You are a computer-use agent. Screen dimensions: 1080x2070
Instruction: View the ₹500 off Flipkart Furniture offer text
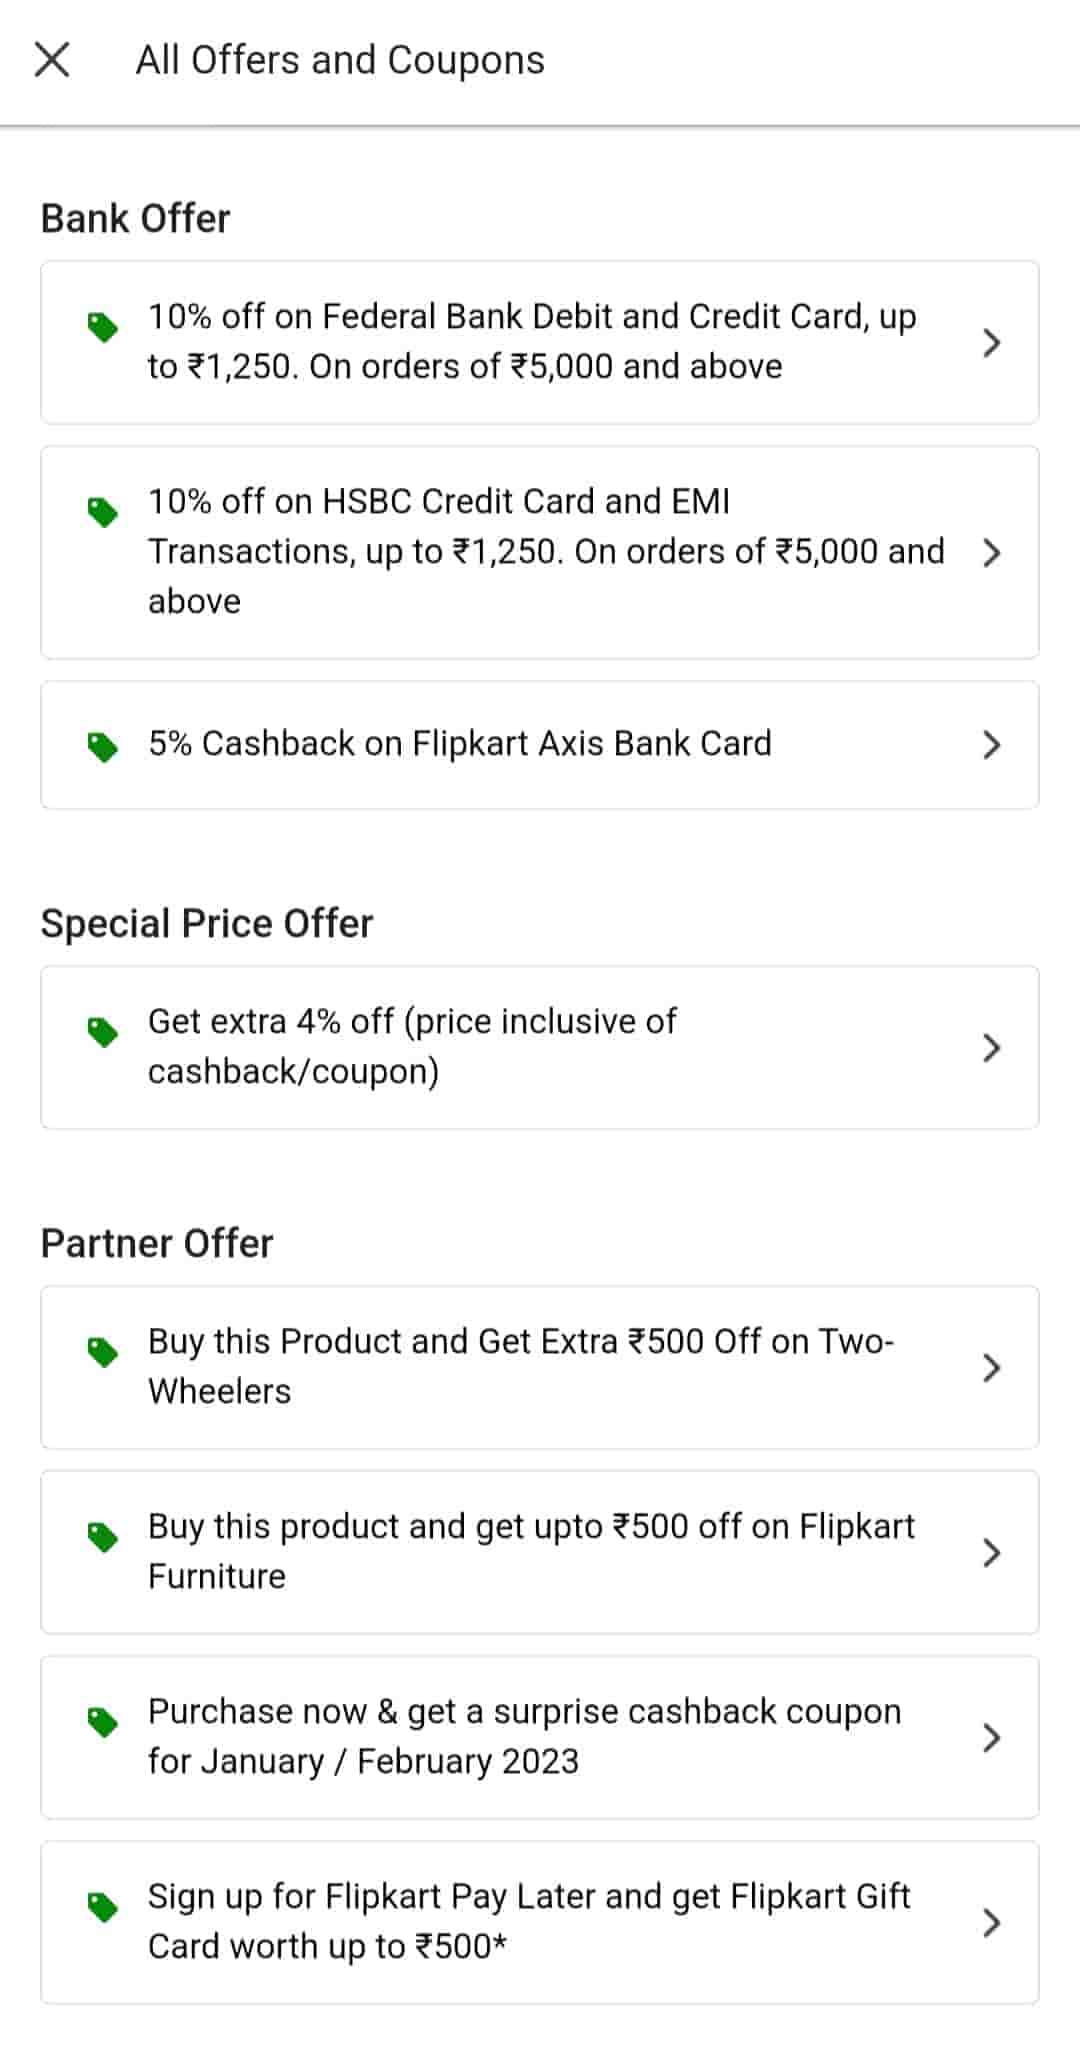(x=531, y=1551)
